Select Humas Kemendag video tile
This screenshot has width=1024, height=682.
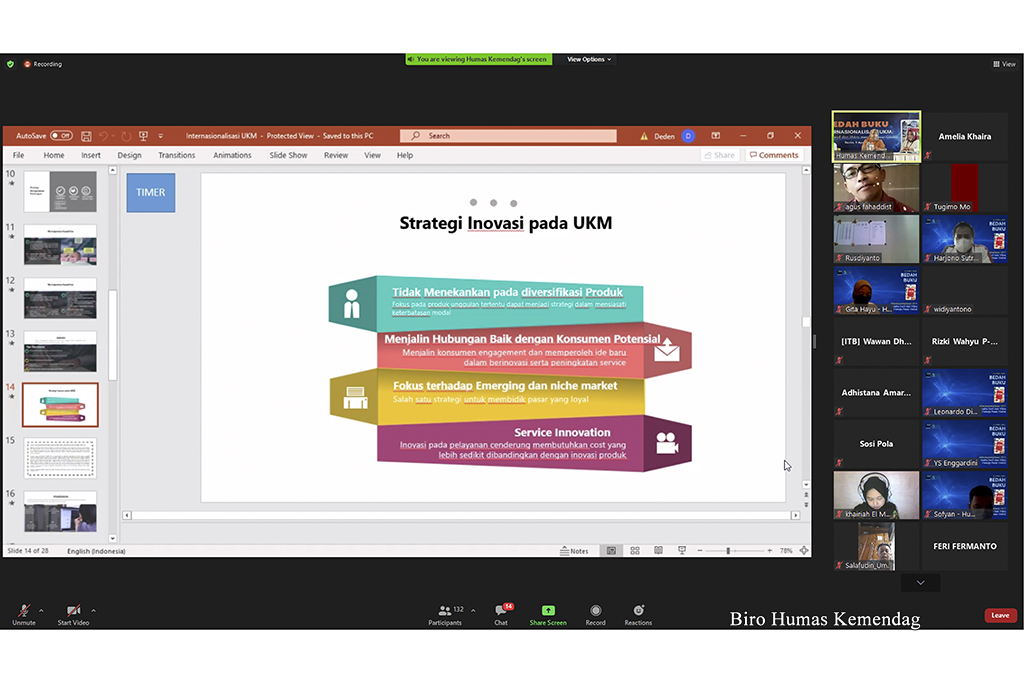(876, 137)
